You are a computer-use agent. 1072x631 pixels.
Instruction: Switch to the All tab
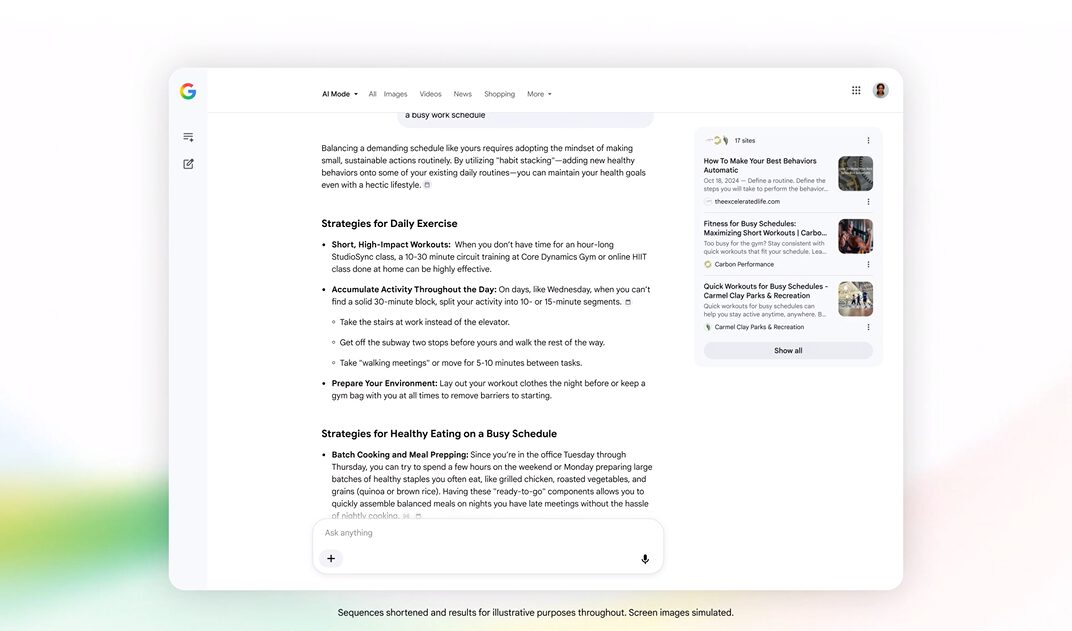[x=372, y=94]
